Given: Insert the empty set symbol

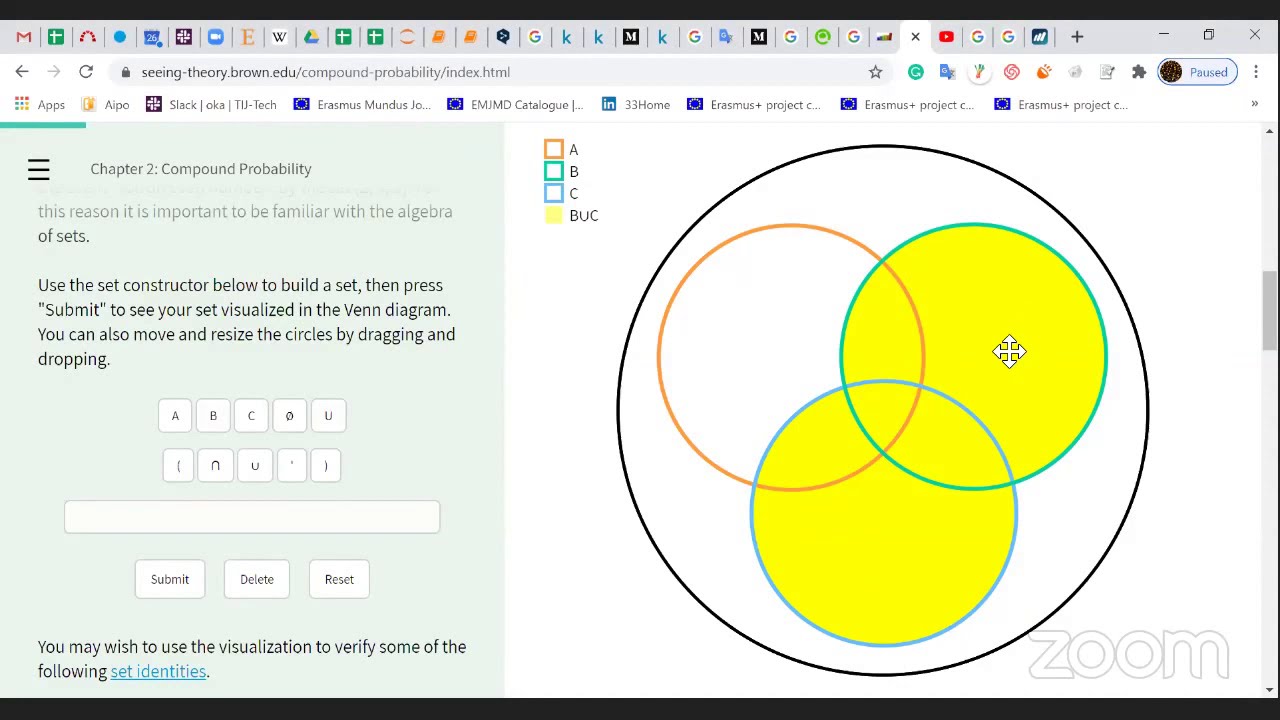Looking at the screenshot, I should coord(289,416).
